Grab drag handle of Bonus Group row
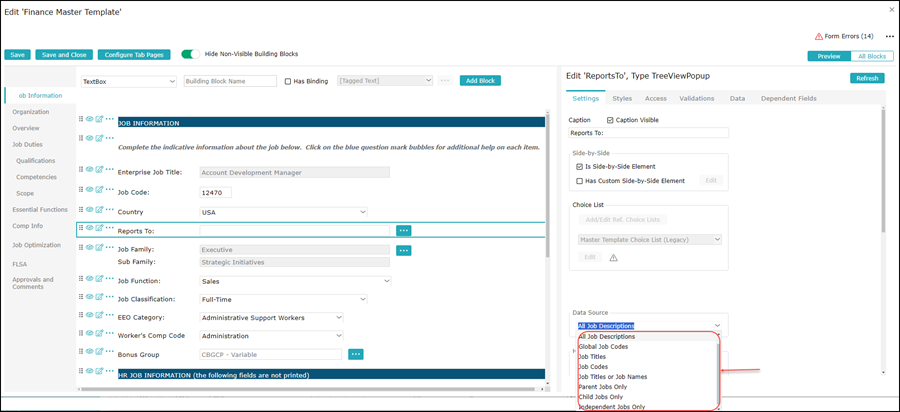 point(81,352)
